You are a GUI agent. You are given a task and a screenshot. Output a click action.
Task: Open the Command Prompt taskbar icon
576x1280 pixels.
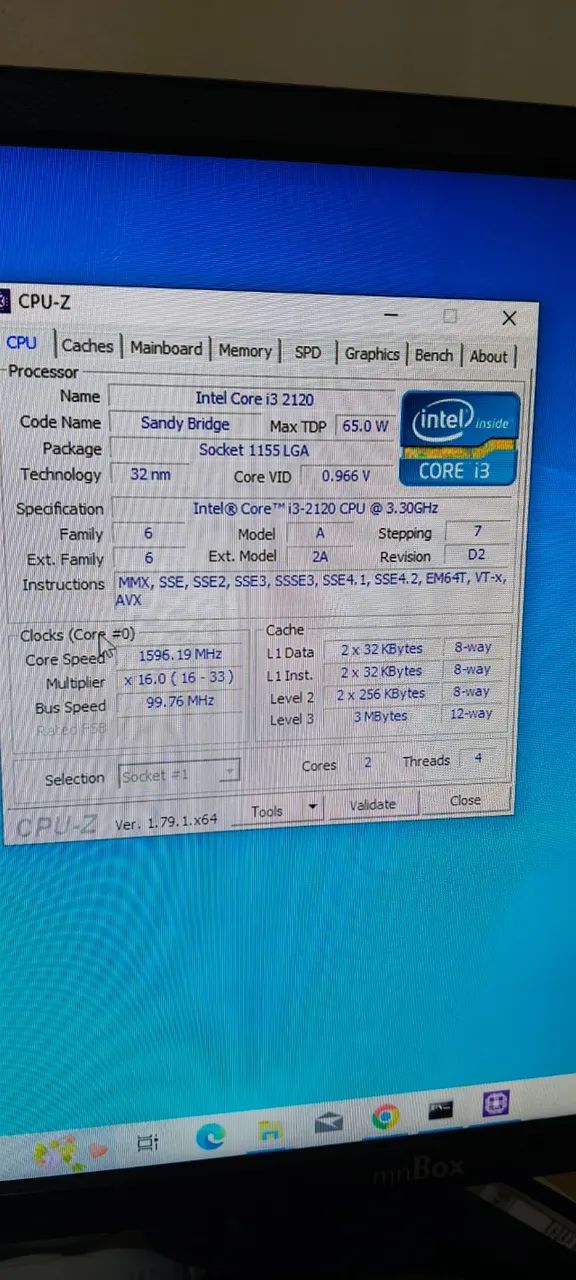click(x=441, y=1110)
